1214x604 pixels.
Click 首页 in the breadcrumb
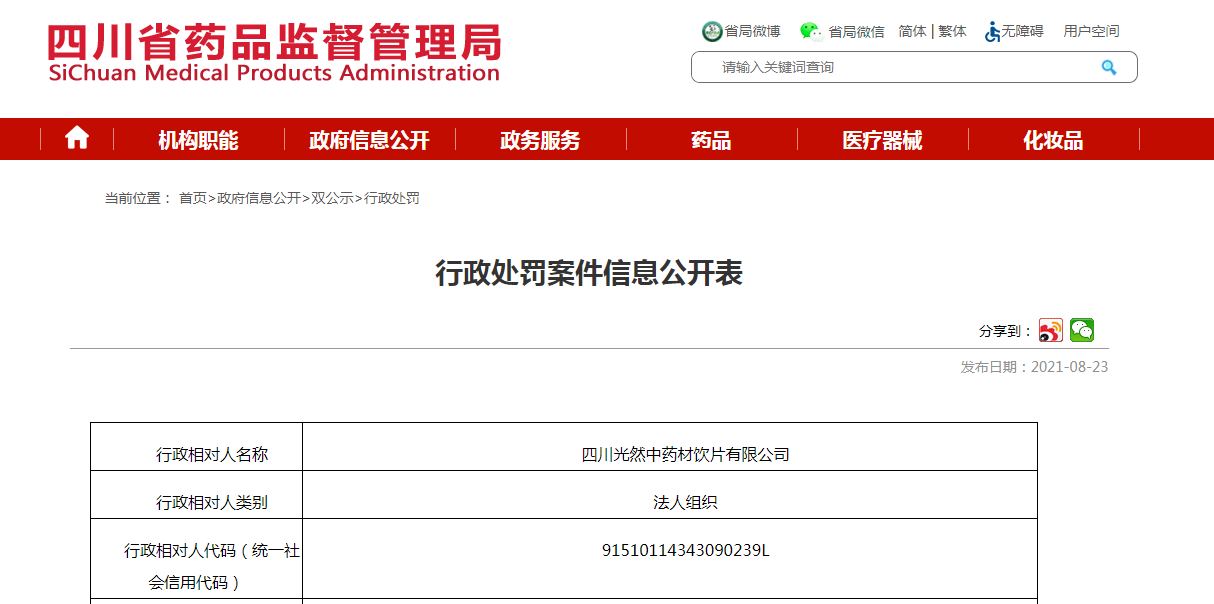click(193, 198)
